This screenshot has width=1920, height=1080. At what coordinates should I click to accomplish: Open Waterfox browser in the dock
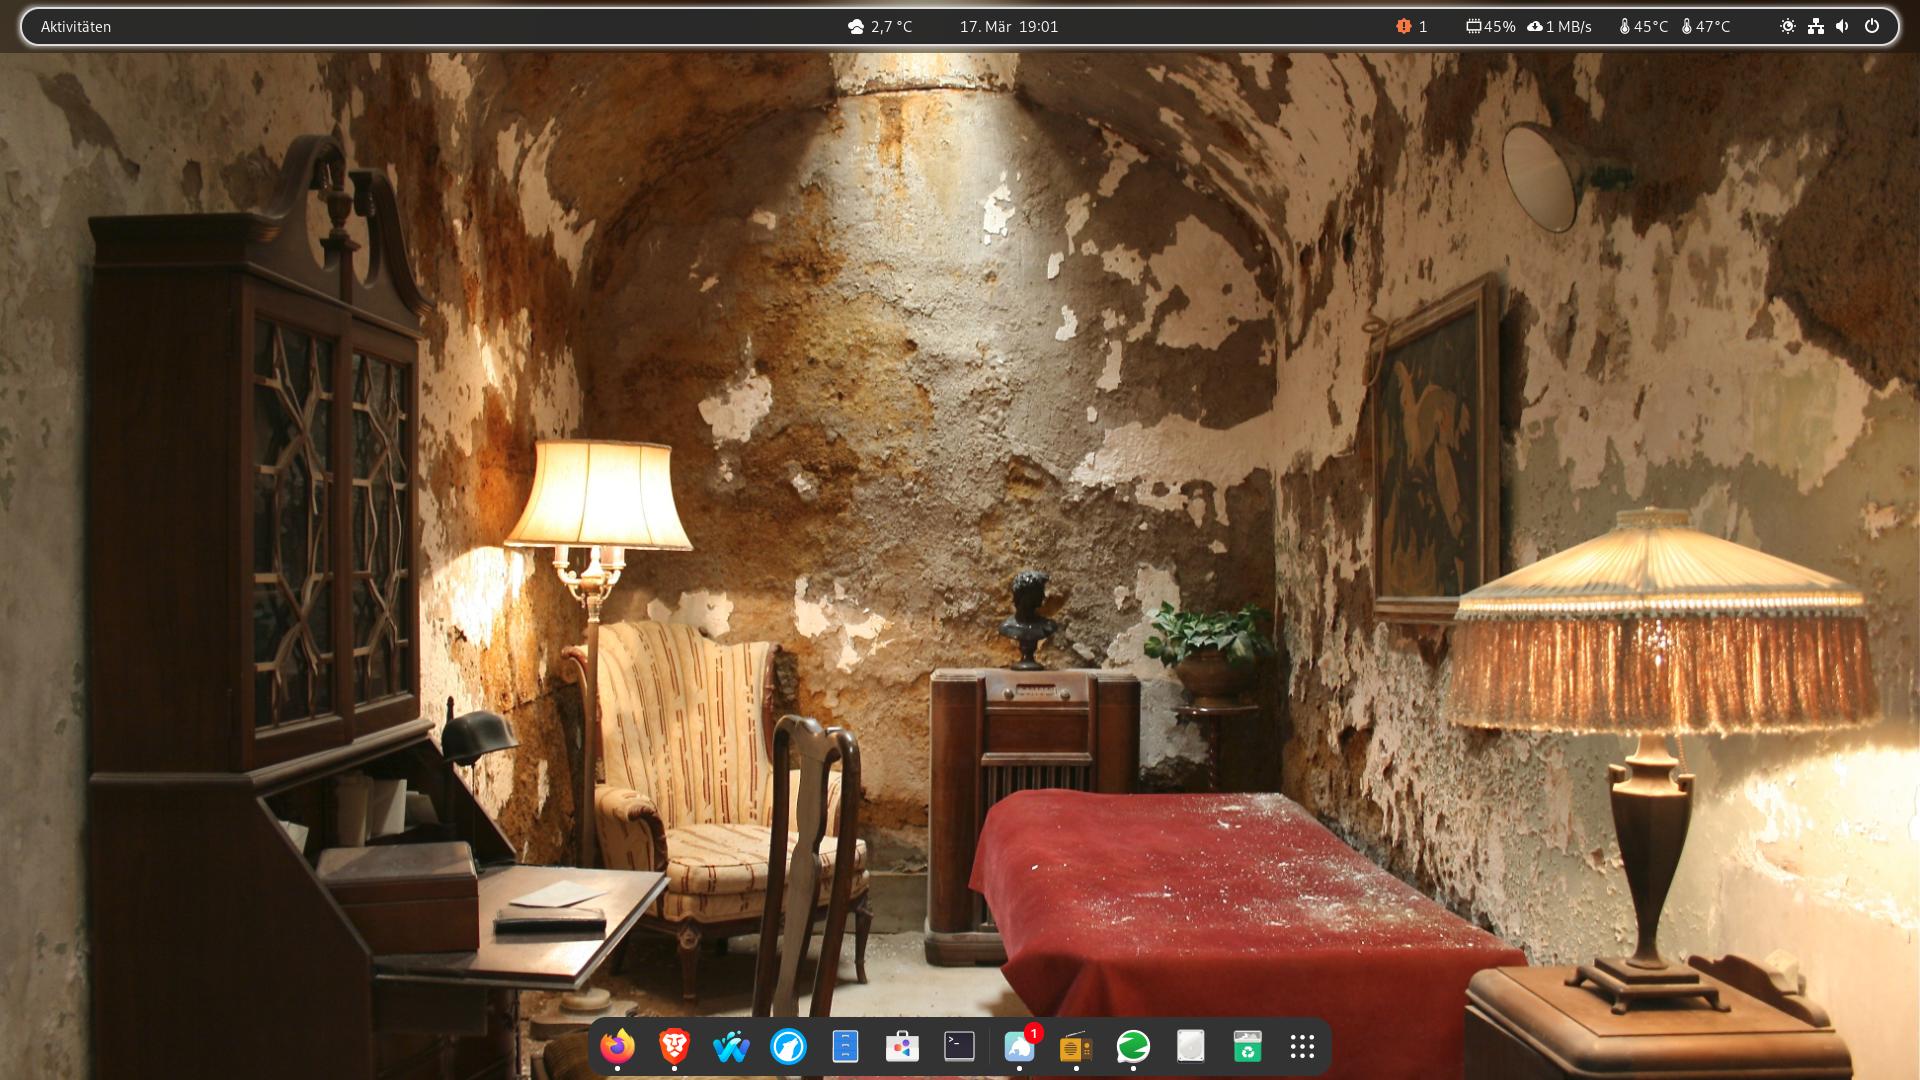click(731, 1047)
